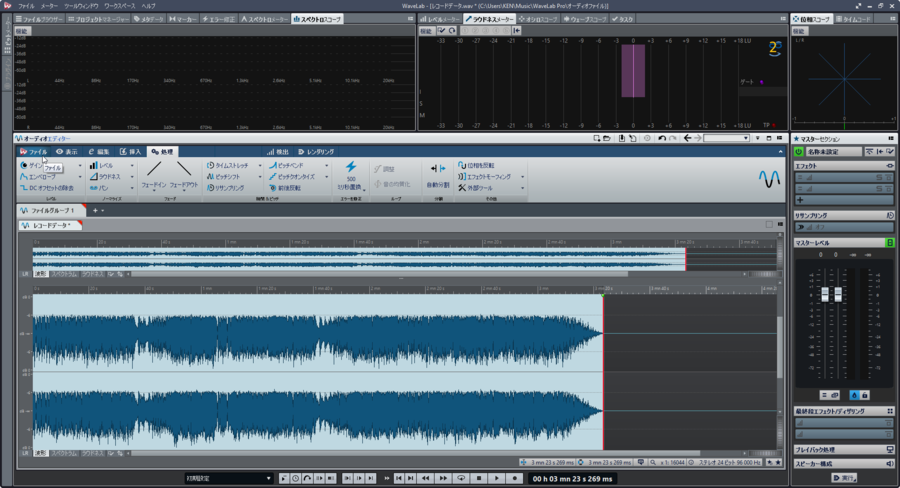Click the Rewind transport button
900x488 pixels.
tap(425, 478)
